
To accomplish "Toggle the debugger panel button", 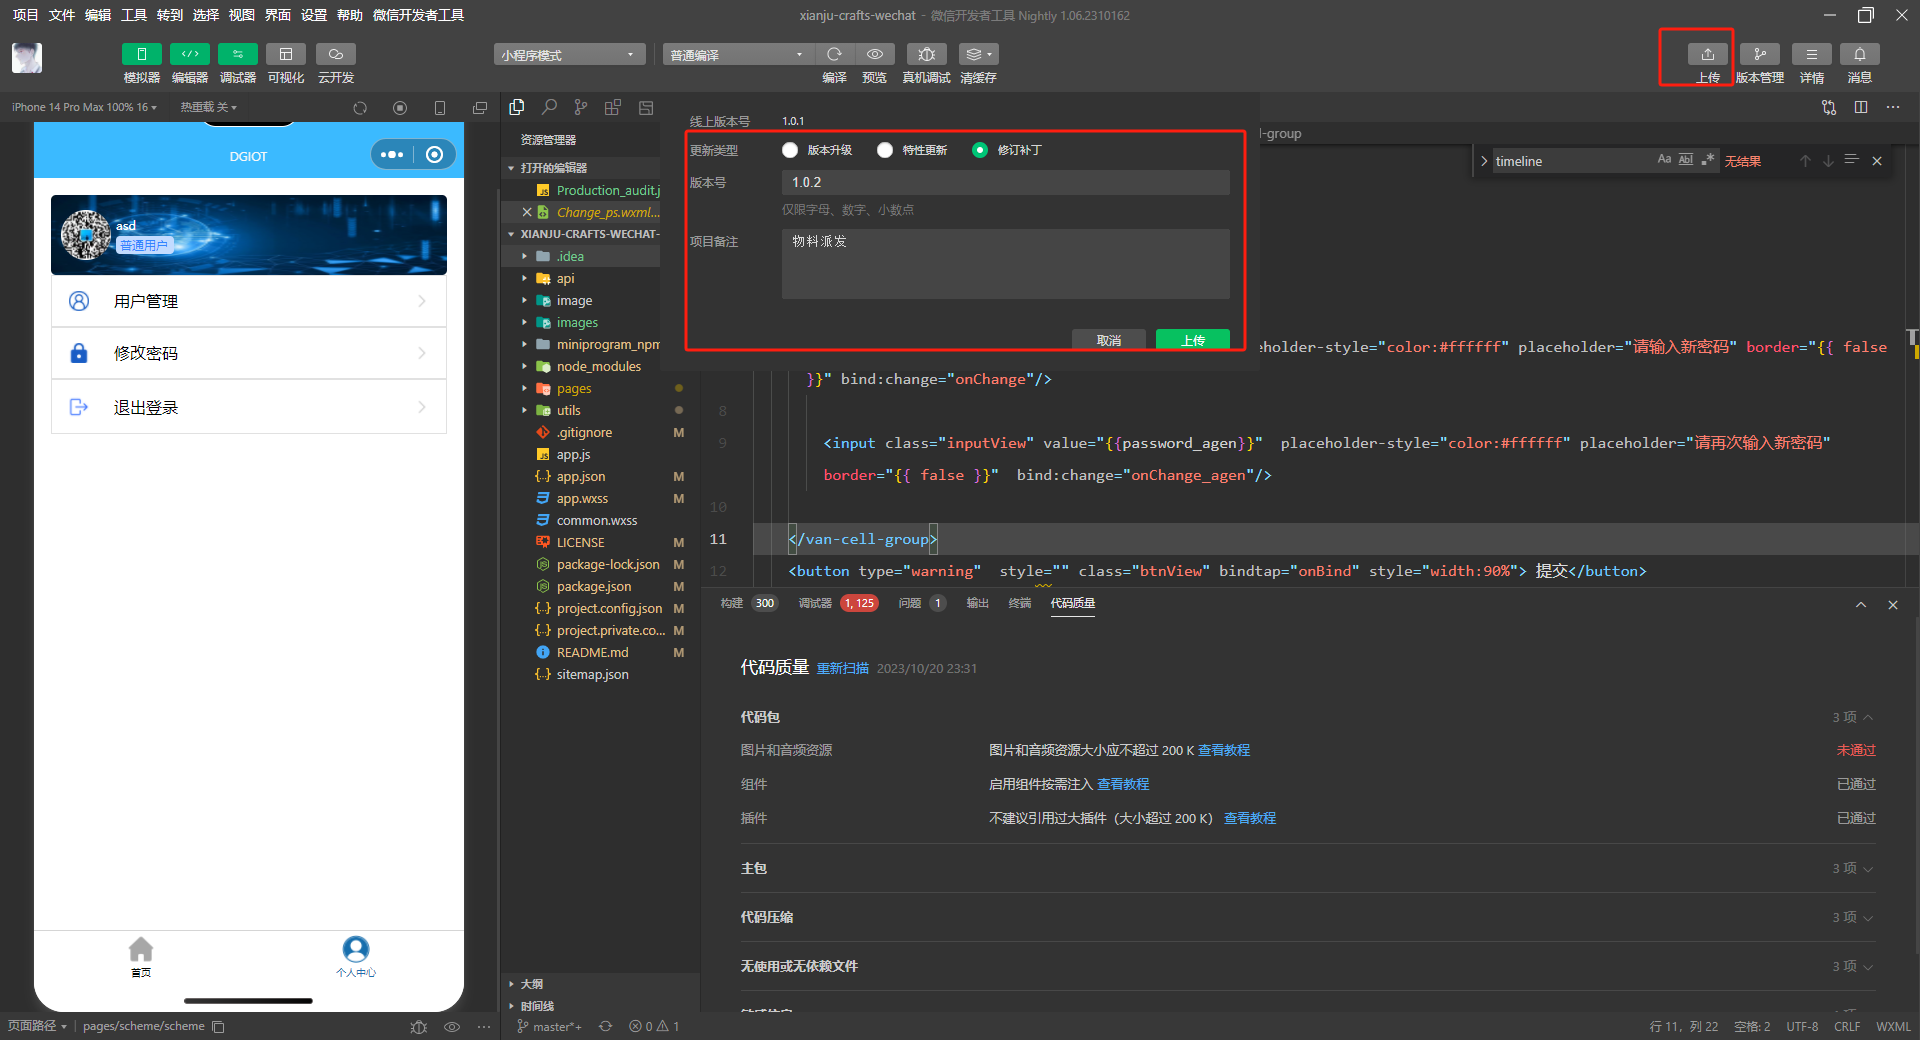I will pos(238,54).
